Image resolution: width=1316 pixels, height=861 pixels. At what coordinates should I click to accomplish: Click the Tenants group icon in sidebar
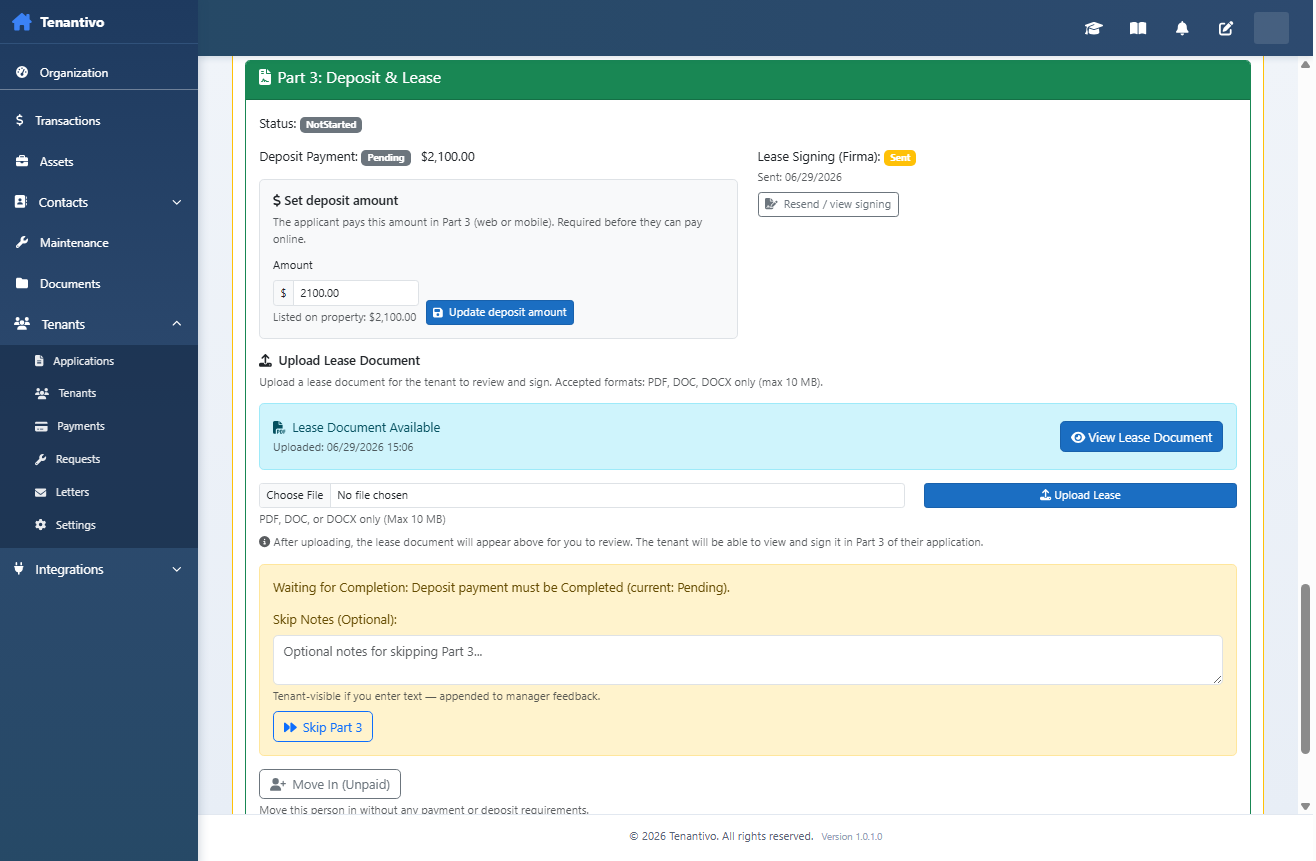tap(22, 324)
